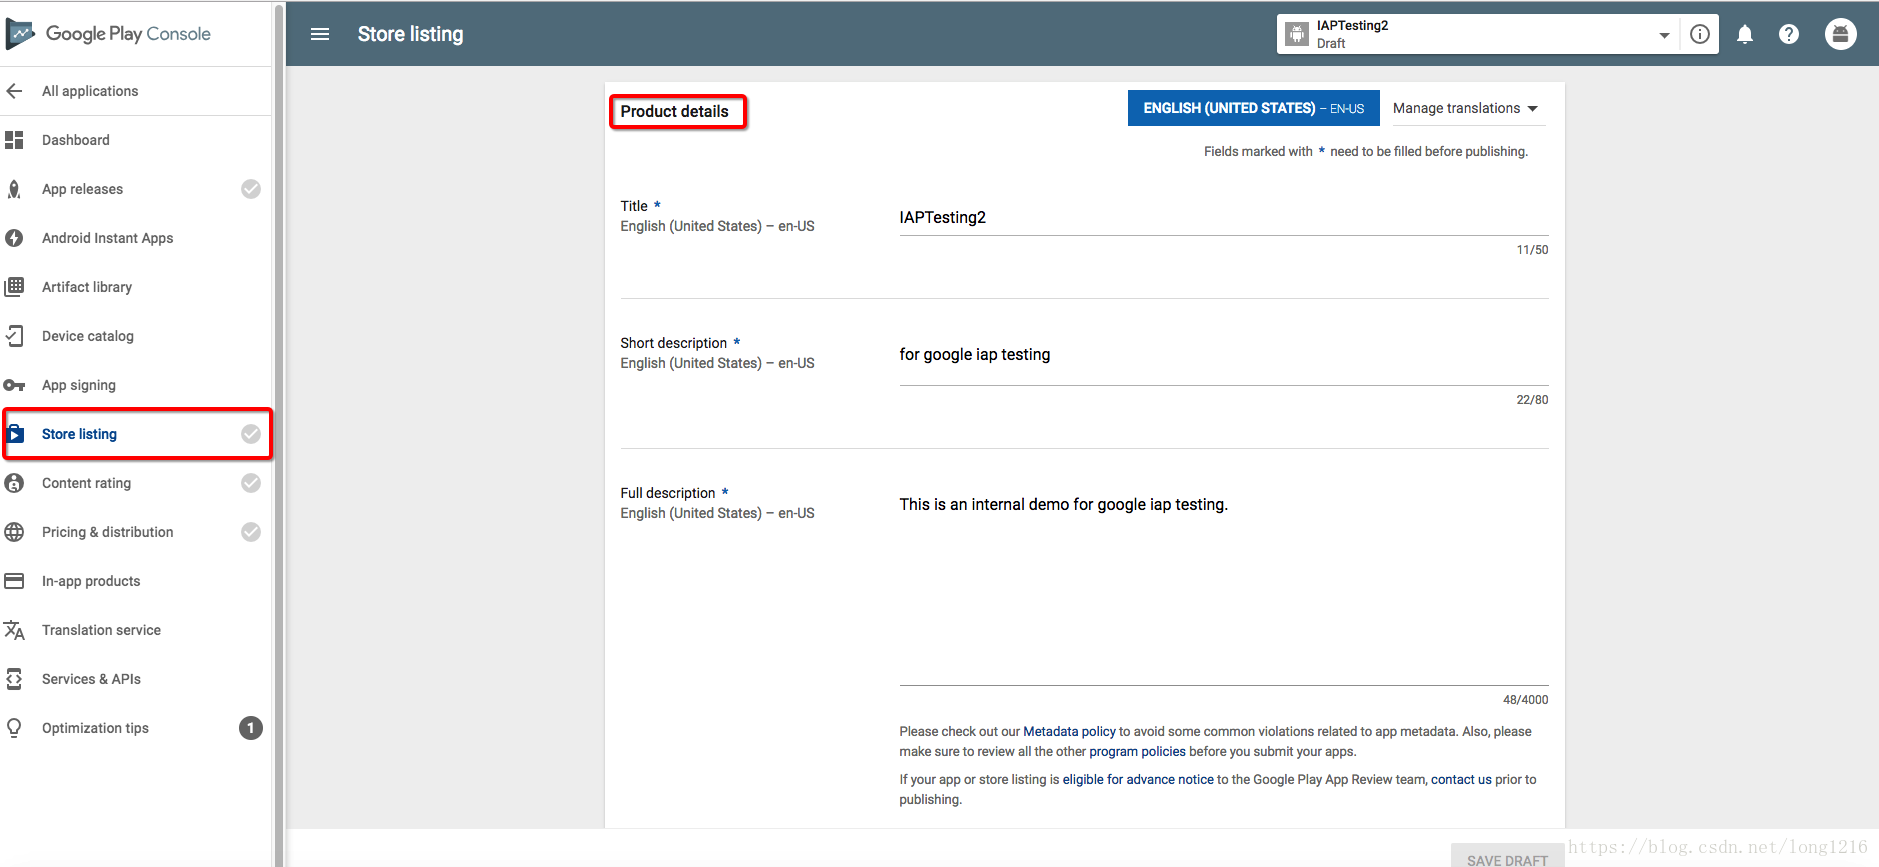The height and width of the screenshot is (867, 1879).
Task: Click the Pricing & distribution completed checkmark
Action: click(x=251, y=532)
